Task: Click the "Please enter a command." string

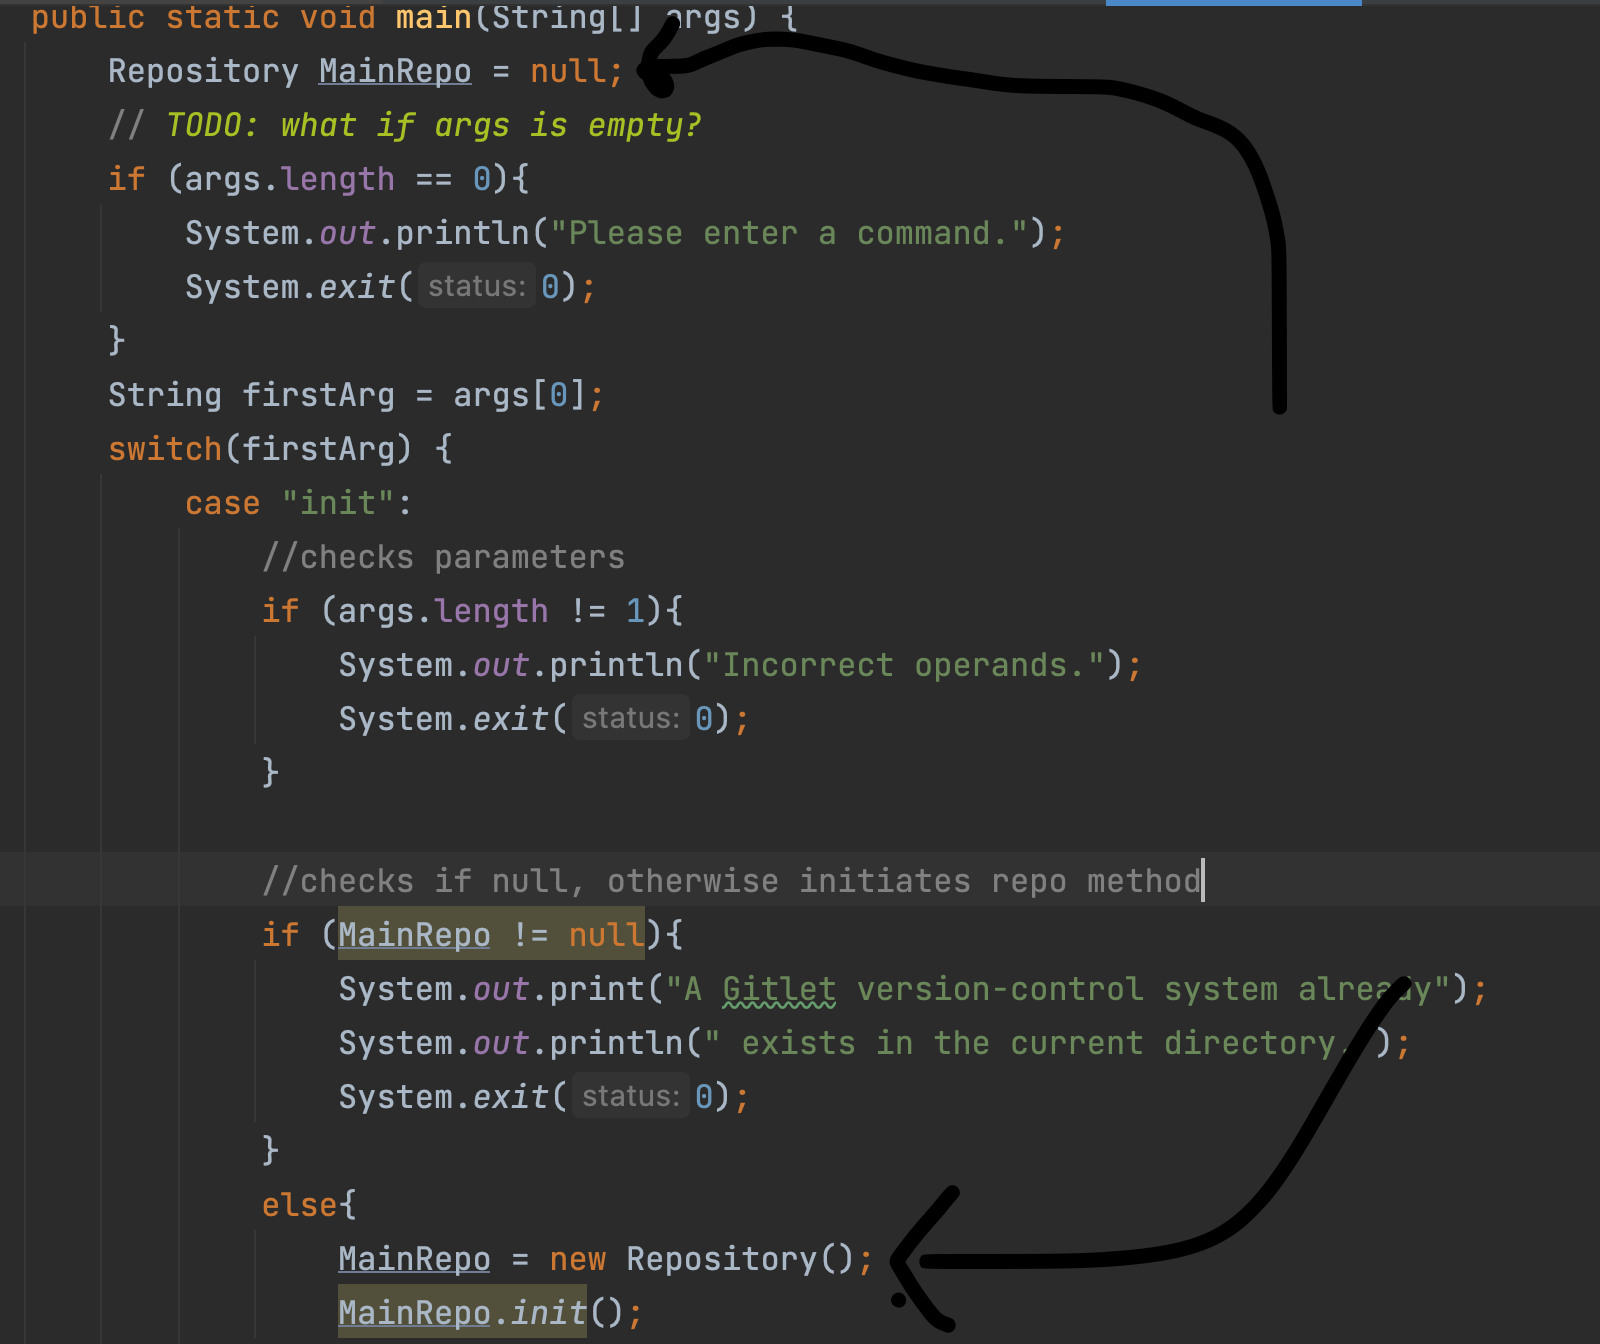Action: coord(790,233)
